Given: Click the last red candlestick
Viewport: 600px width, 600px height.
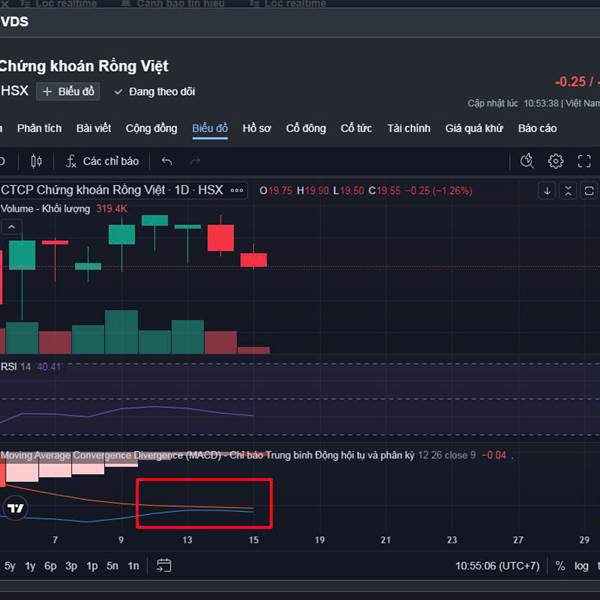Looking at the screenshot, I should [253, 260].
